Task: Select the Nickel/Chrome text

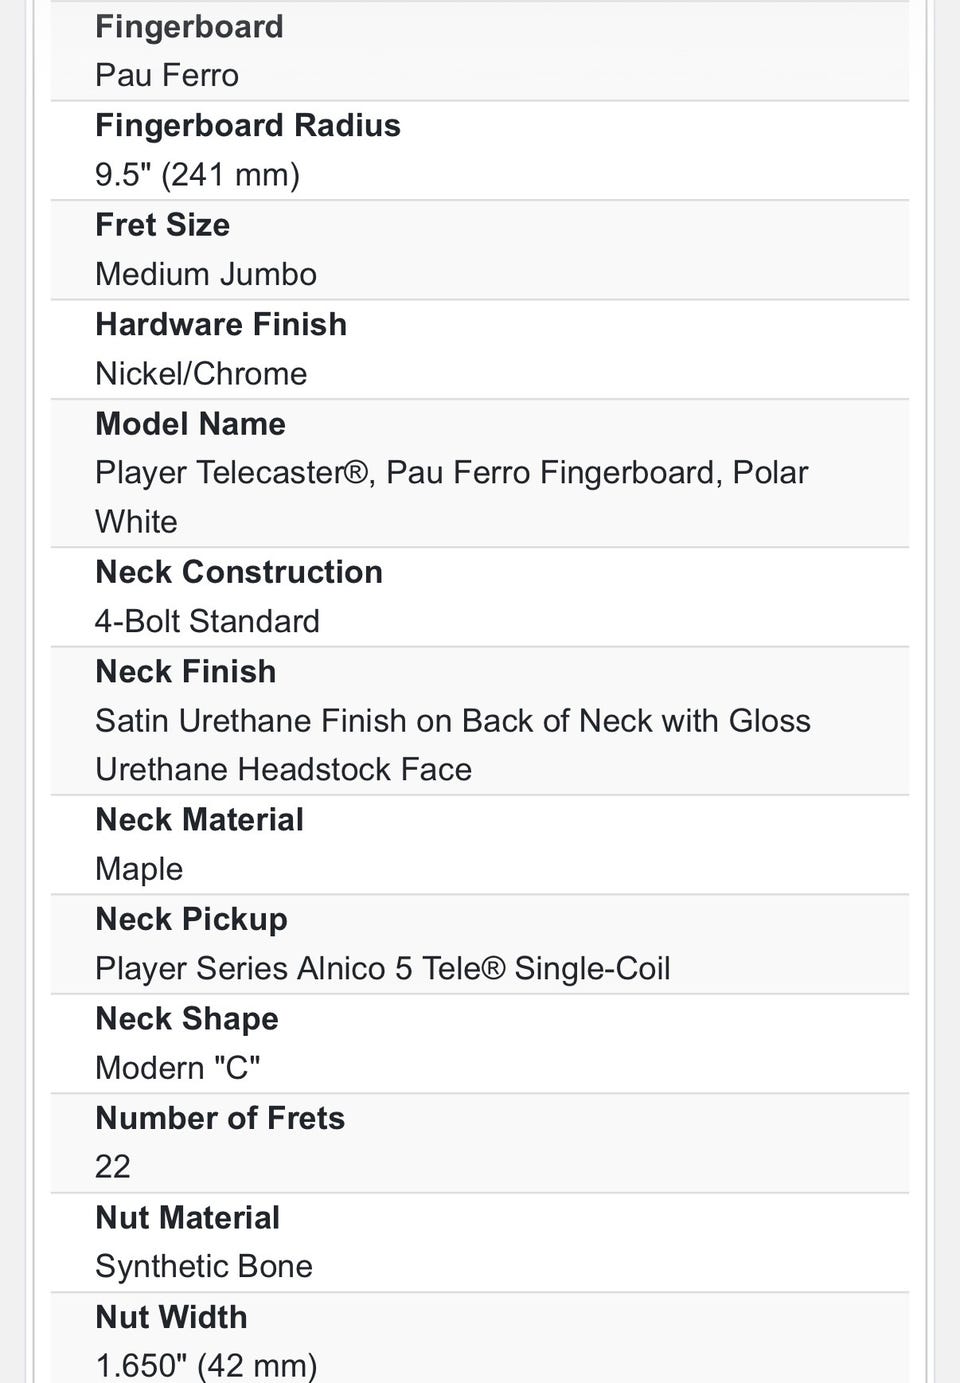Action: click(x=200, y=374)
